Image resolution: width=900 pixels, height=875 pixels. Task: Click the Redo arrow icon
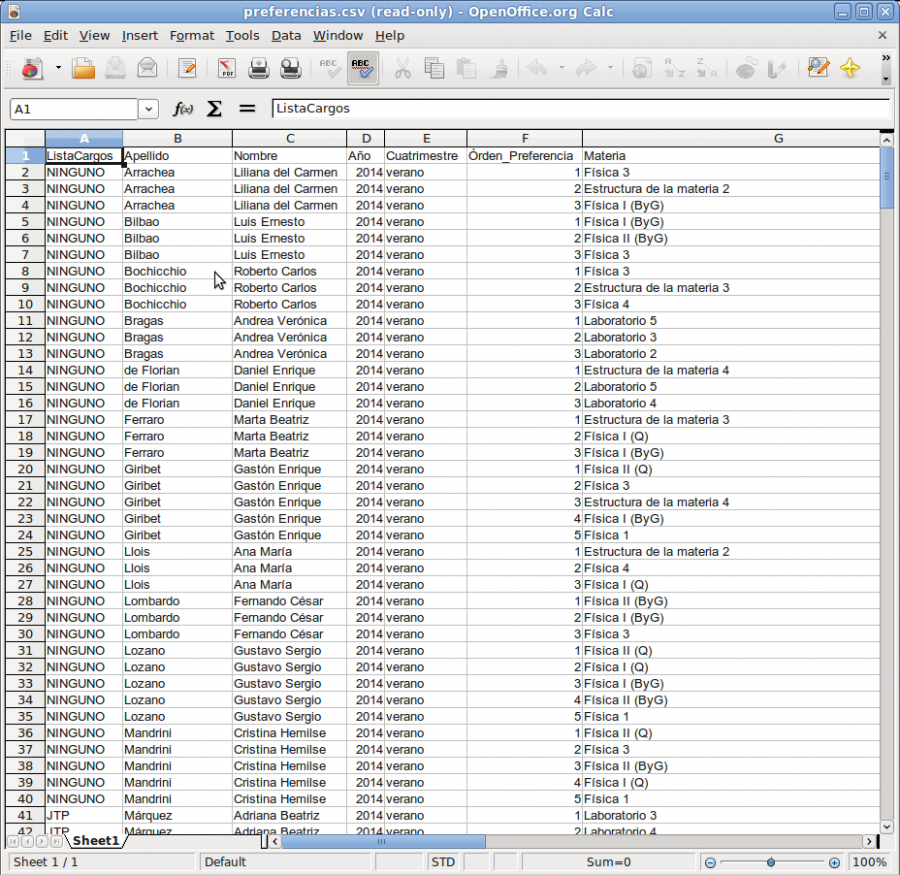coord(586,68)
